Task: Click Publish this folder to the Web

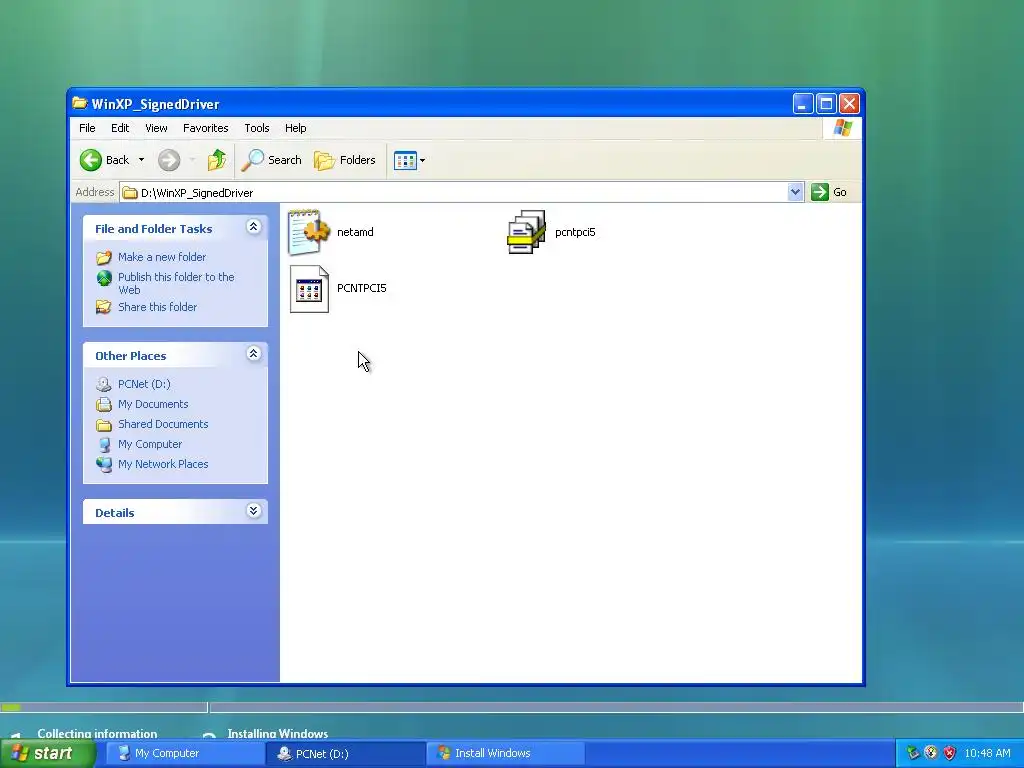Action: coord(176,283)
